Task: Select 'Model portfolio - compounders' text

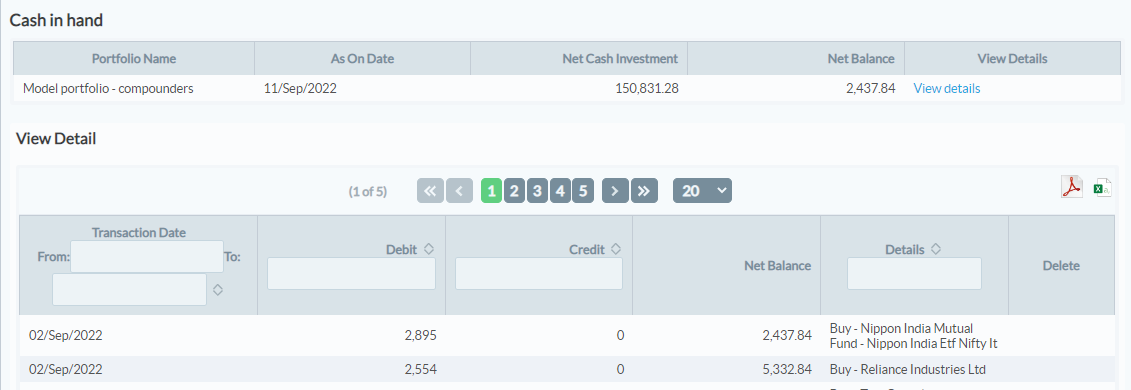Action: click(108, 89)
